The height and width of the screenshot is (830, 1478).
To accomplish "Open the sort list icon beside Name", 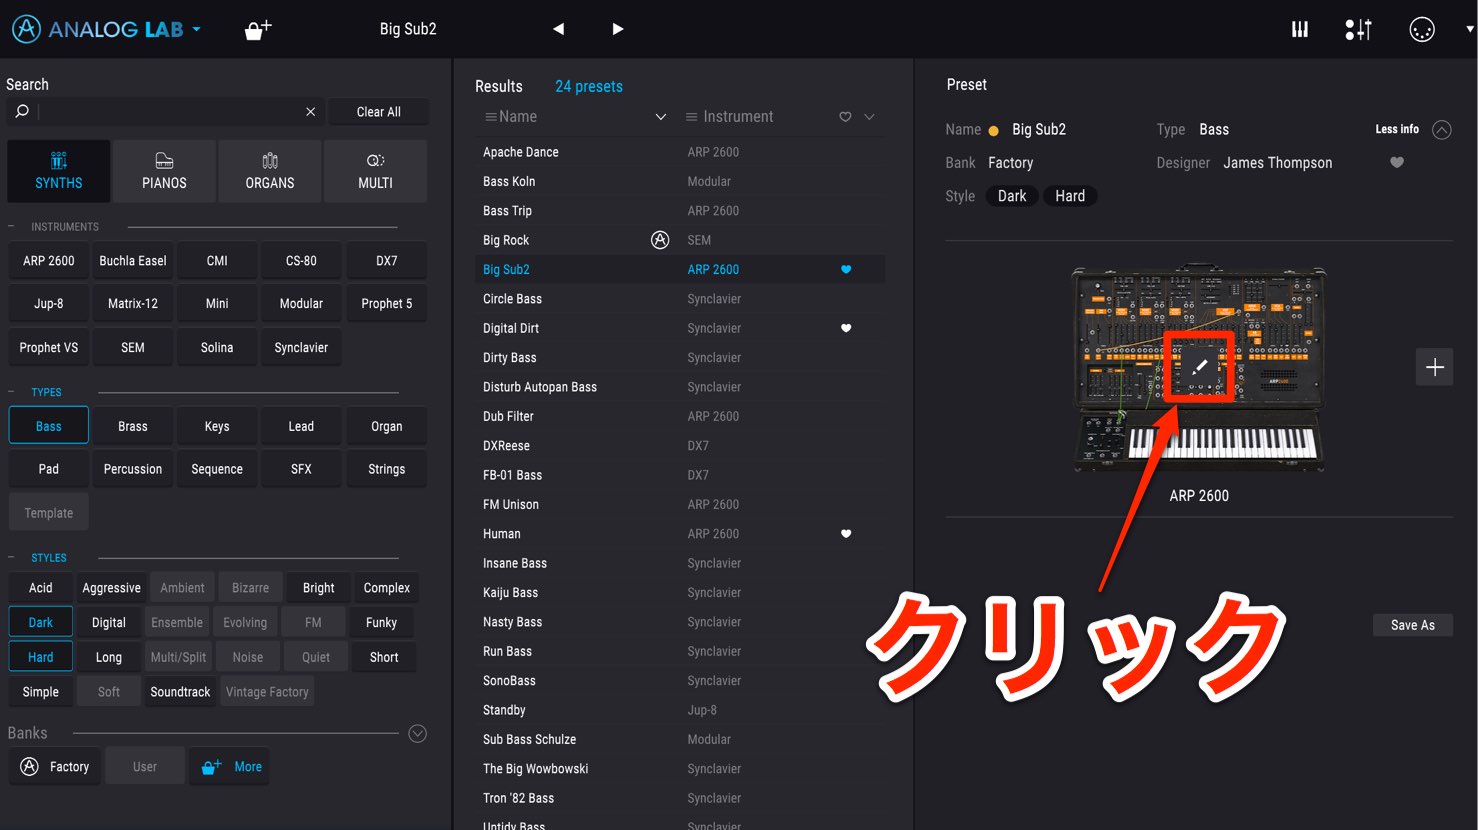I will click(491, 117).
